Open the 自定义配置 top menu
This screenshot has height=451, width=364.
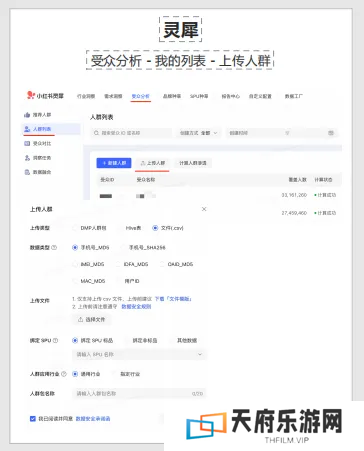tap(260, 96)
